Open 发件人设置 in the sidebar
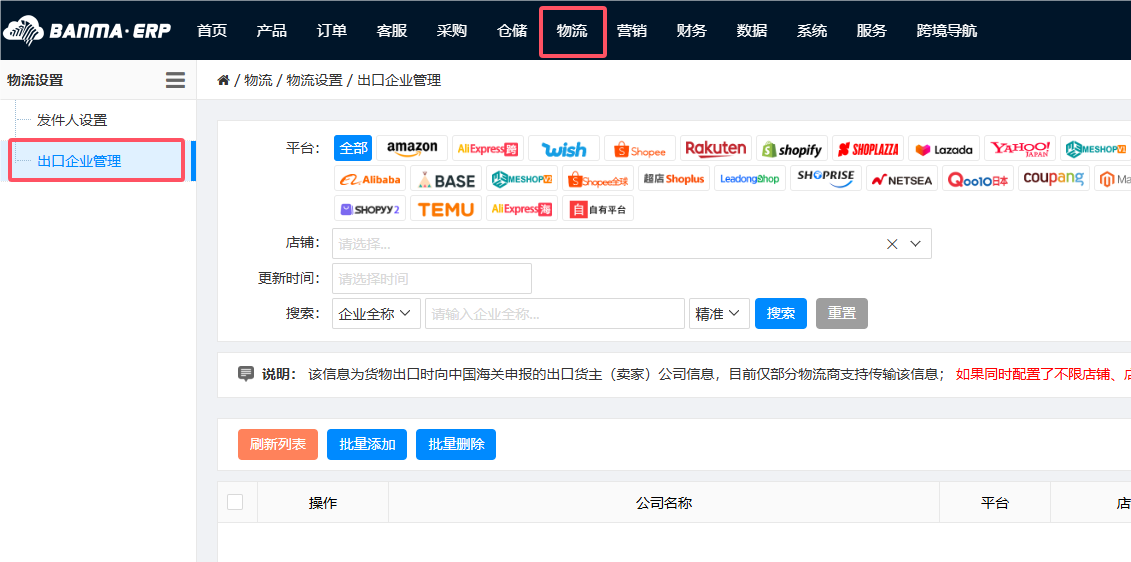 point(72,120)
